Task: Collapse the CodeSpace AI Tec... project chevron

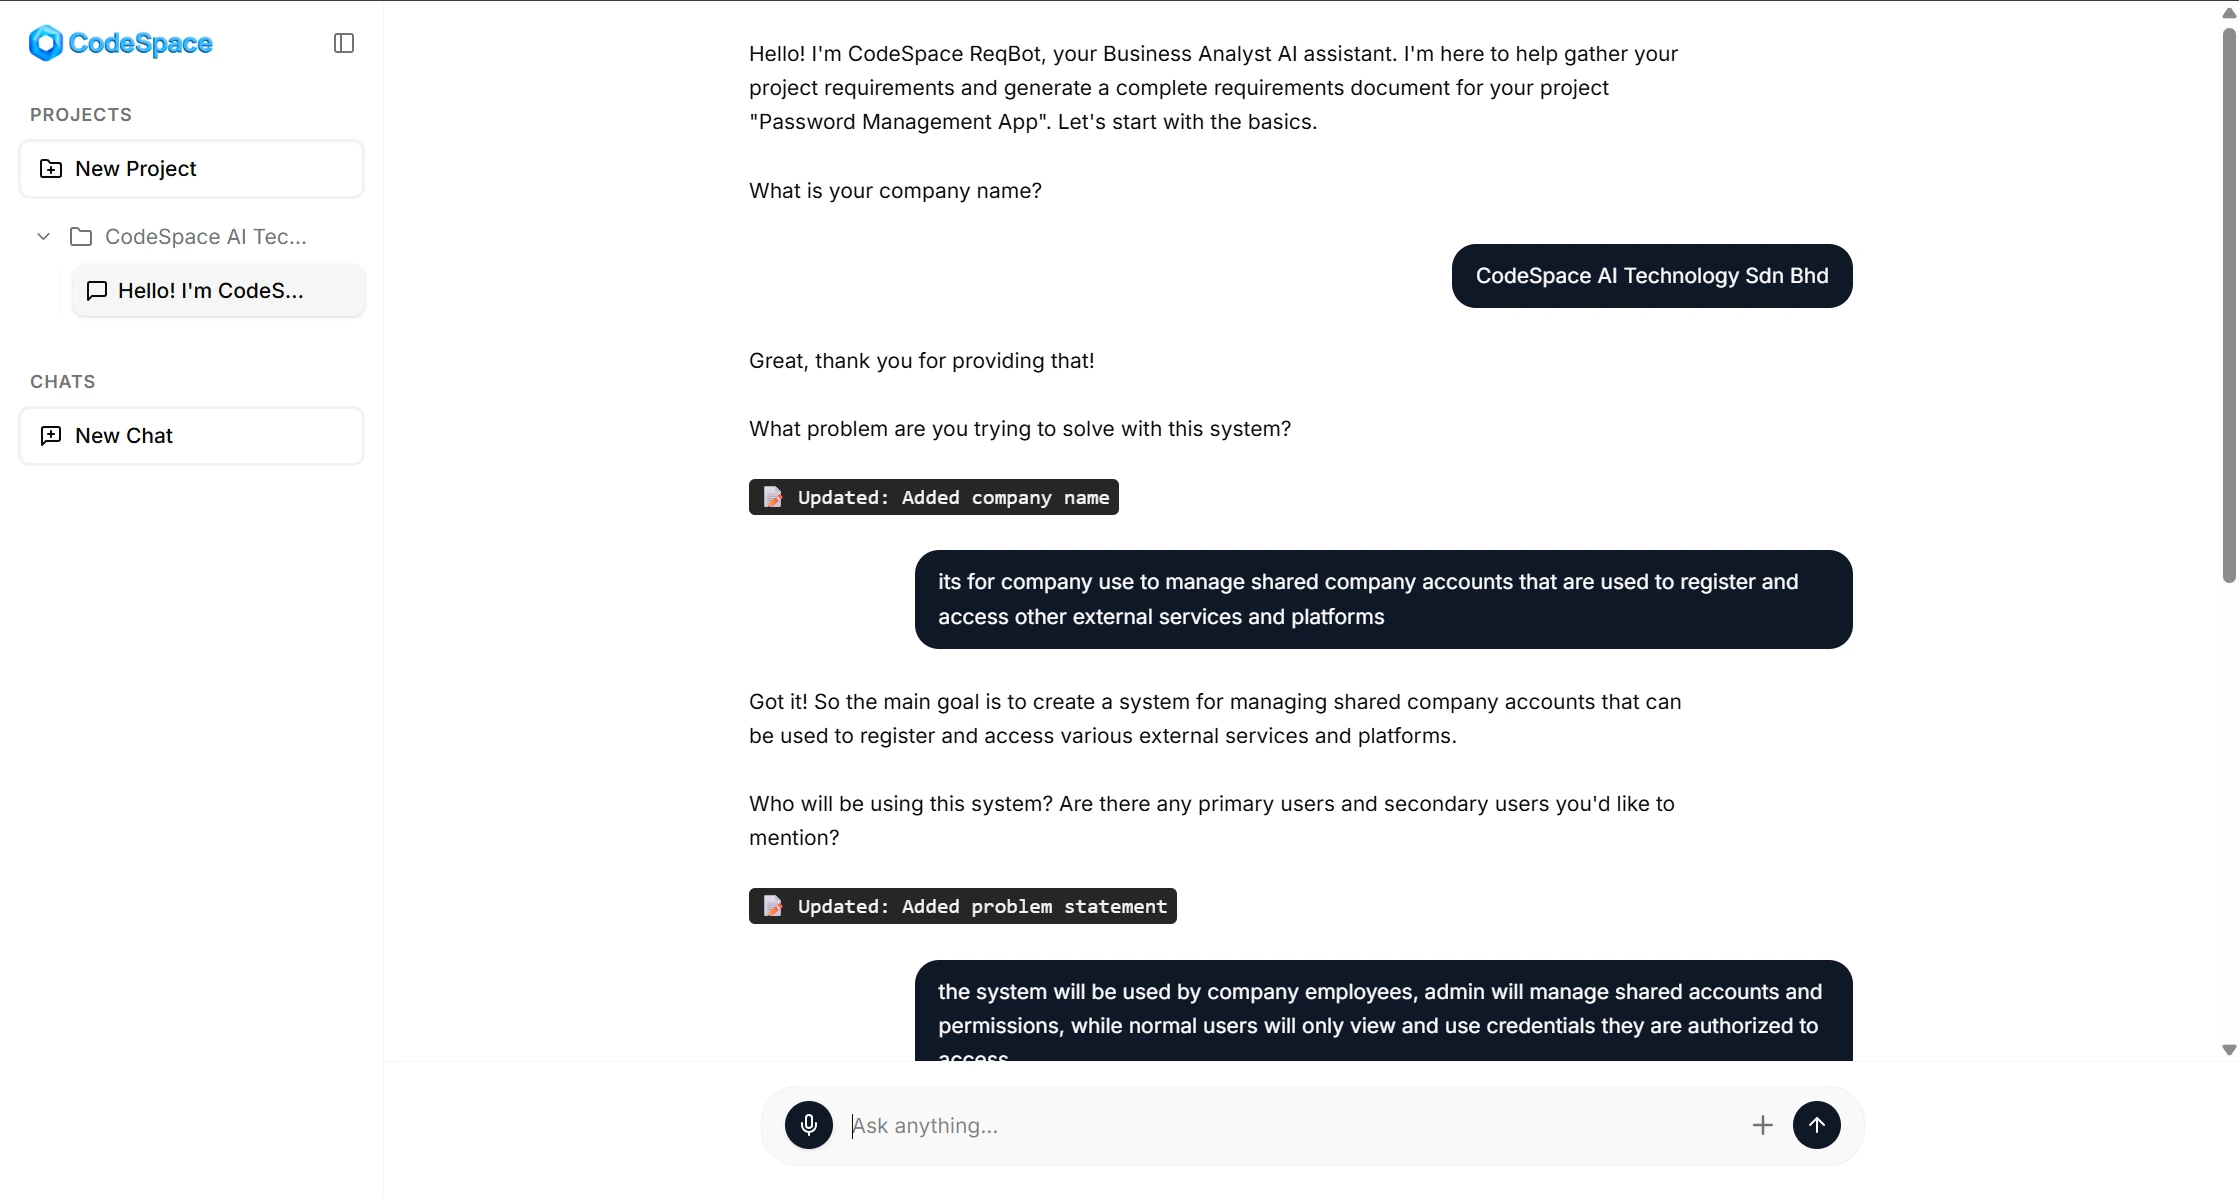Action: click(x=43, y=237)
